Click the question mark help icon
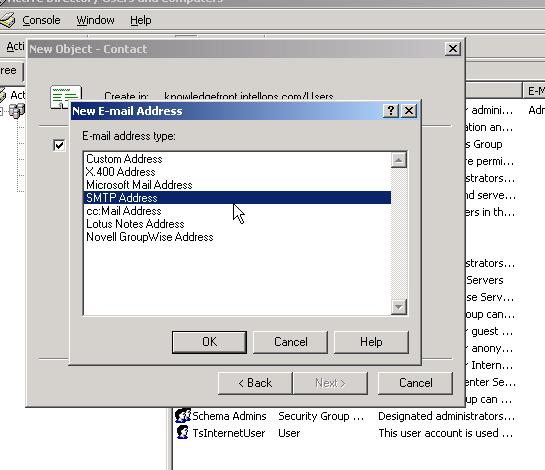 (391, 111)
